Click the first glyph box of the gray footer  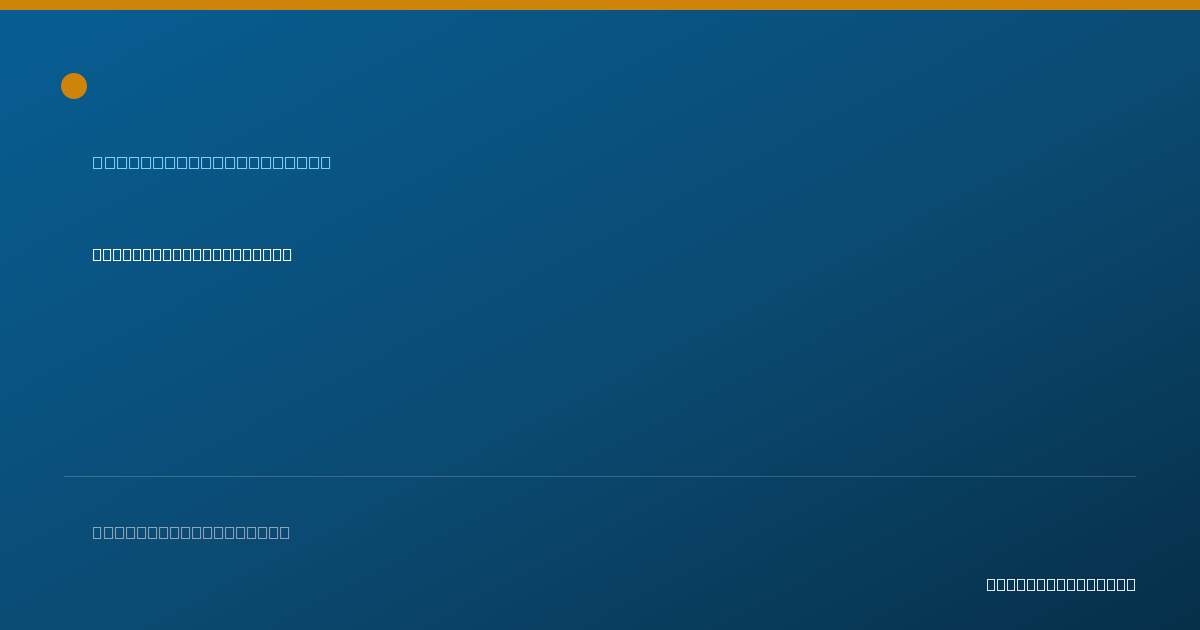pyautogui.click(x=98, y=532)
